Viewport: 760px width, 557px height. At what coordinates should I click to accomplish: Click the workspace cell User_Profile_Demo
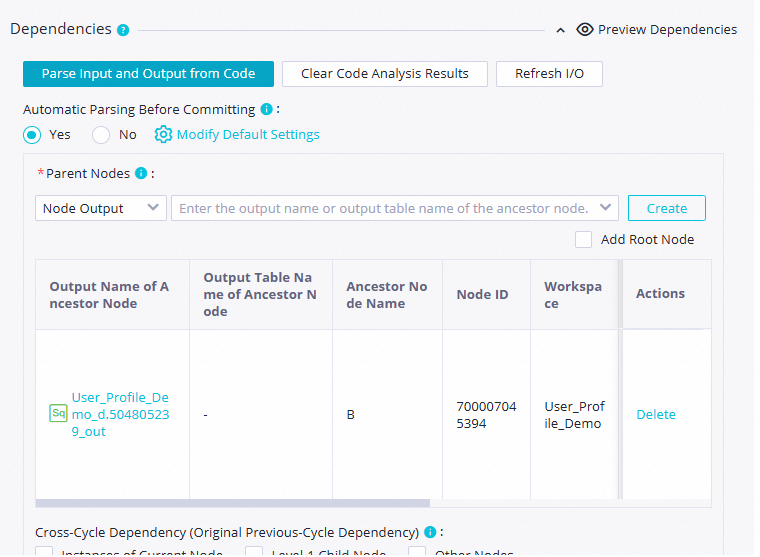click(x=574, y=415)
